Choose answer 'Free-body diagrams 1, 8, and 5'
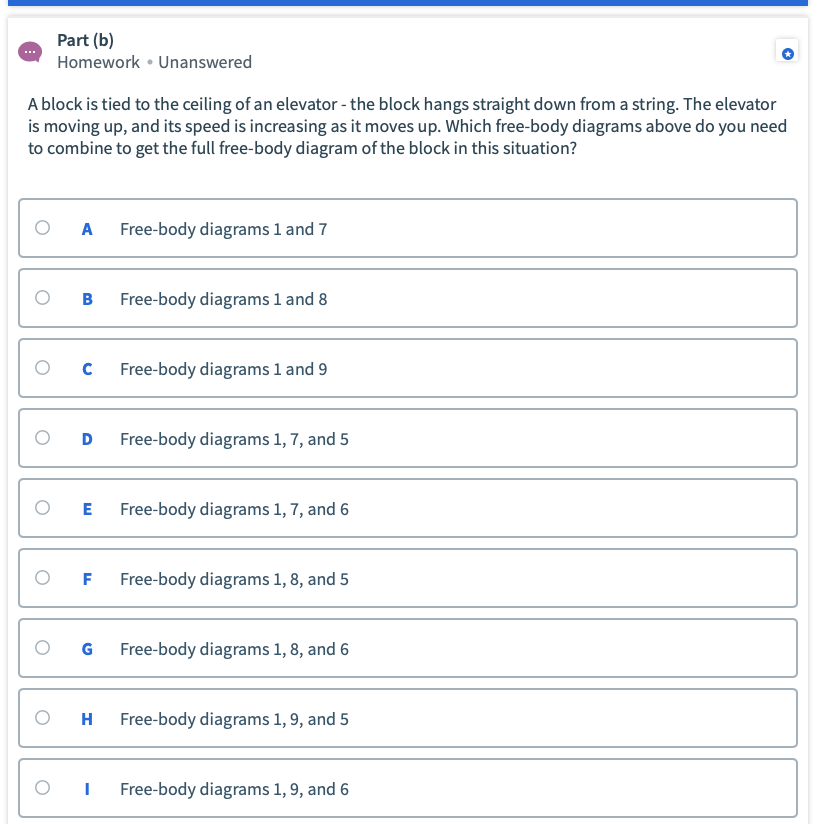This screenshot has width=820, height=824. 408,578
